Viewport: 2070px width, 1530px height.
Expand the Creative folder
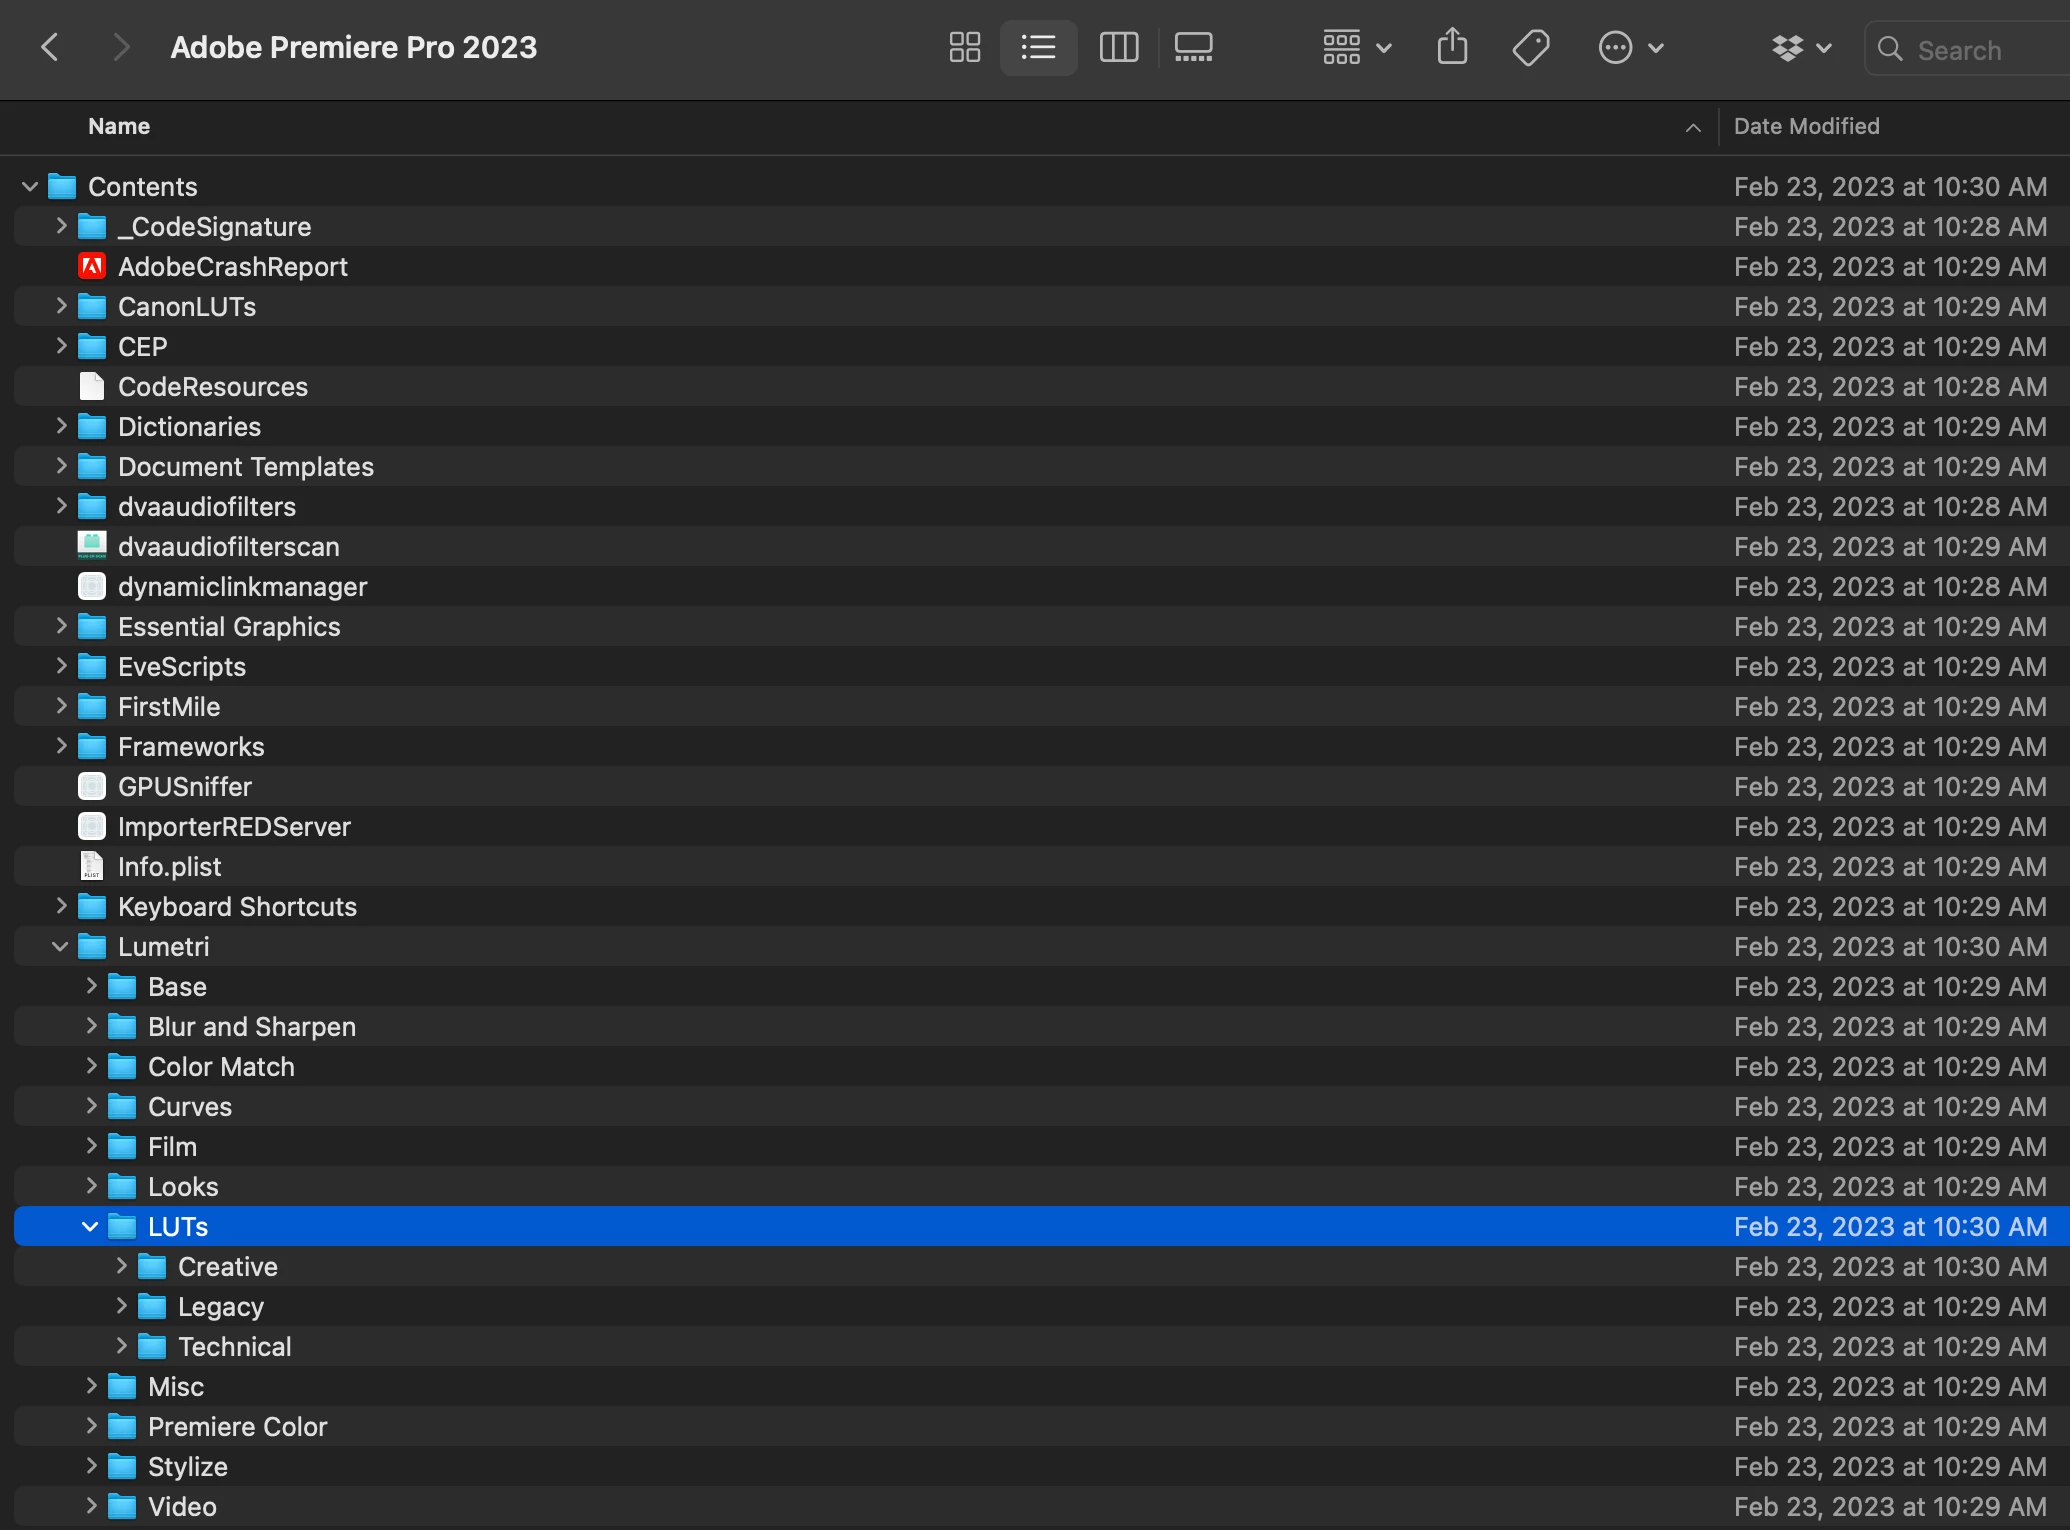tap(121, 1266)
